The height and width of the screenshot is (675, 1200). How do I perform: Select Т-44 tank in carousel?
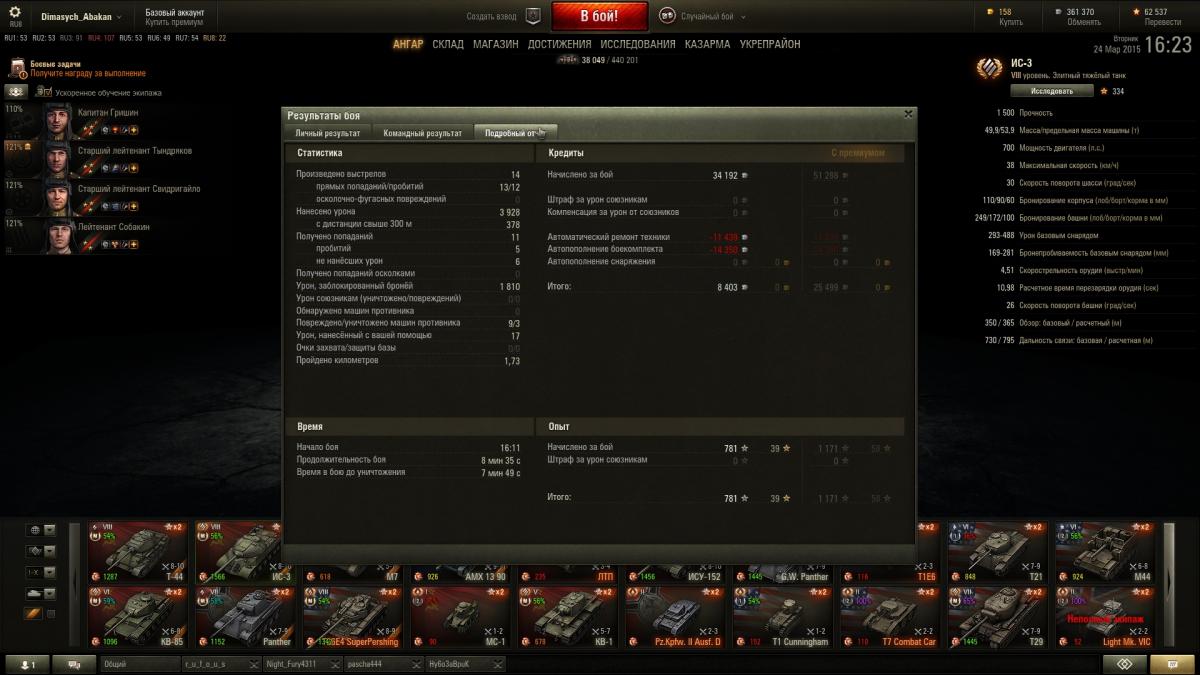[x=138, y=552]
